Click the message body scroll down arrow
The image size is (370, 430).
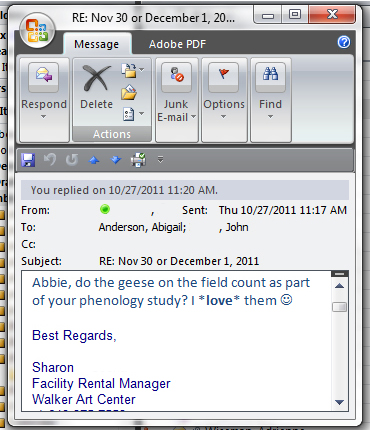[x=340, y=402]
